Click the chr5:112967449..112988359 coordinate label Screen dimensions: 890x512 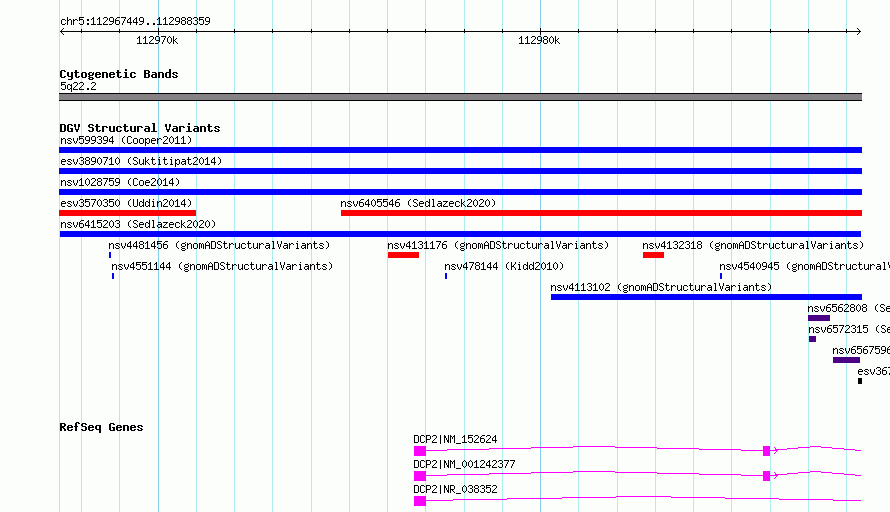click(135, 21)
